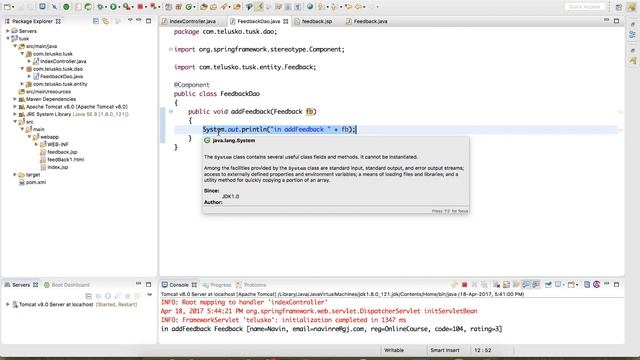Image resolution: width=640 pixels, height=360 pixels.
Task: Click the green relaunch icon in the top toolbar
Action: pos(88,7)
